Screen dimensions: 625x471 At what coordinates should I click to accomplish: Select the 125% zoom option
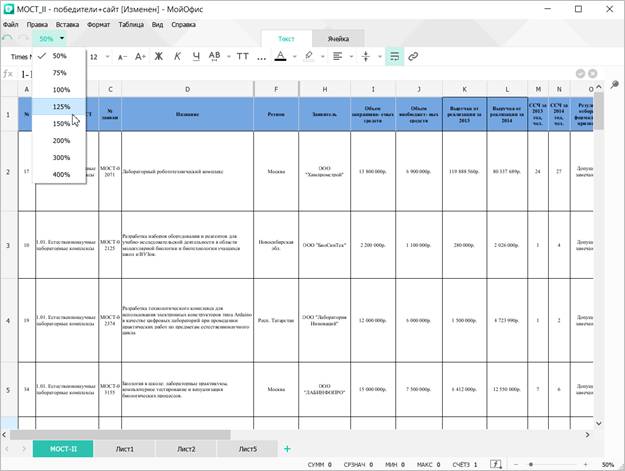pos(60,106)
